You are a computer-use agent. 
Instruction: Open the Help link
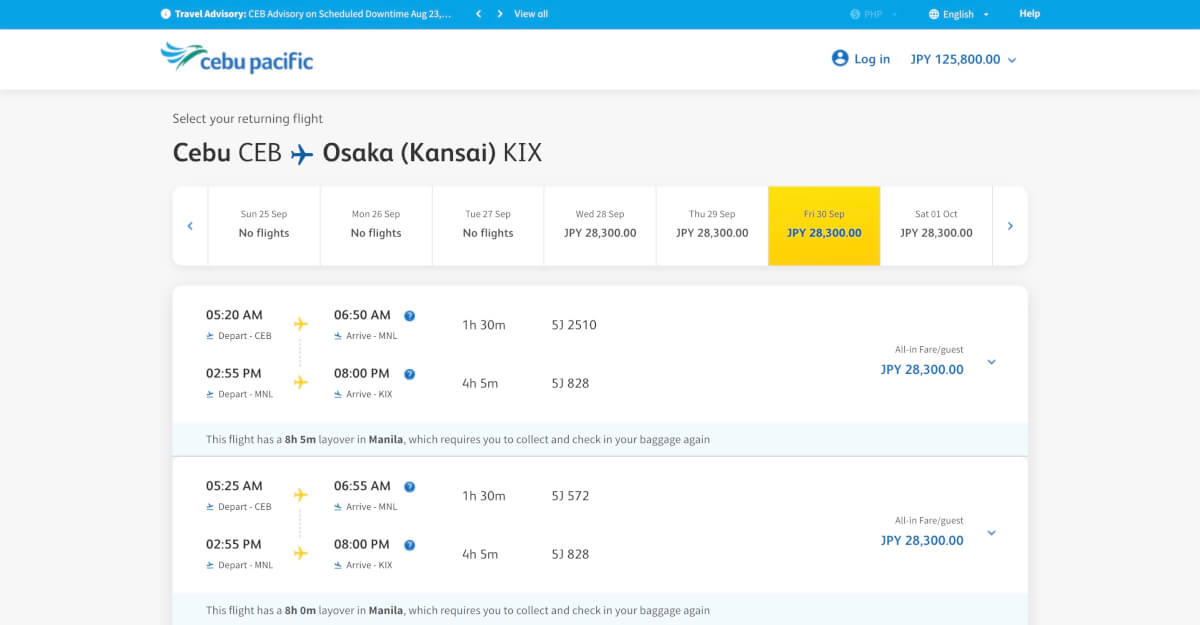(x=1029, y=14)
